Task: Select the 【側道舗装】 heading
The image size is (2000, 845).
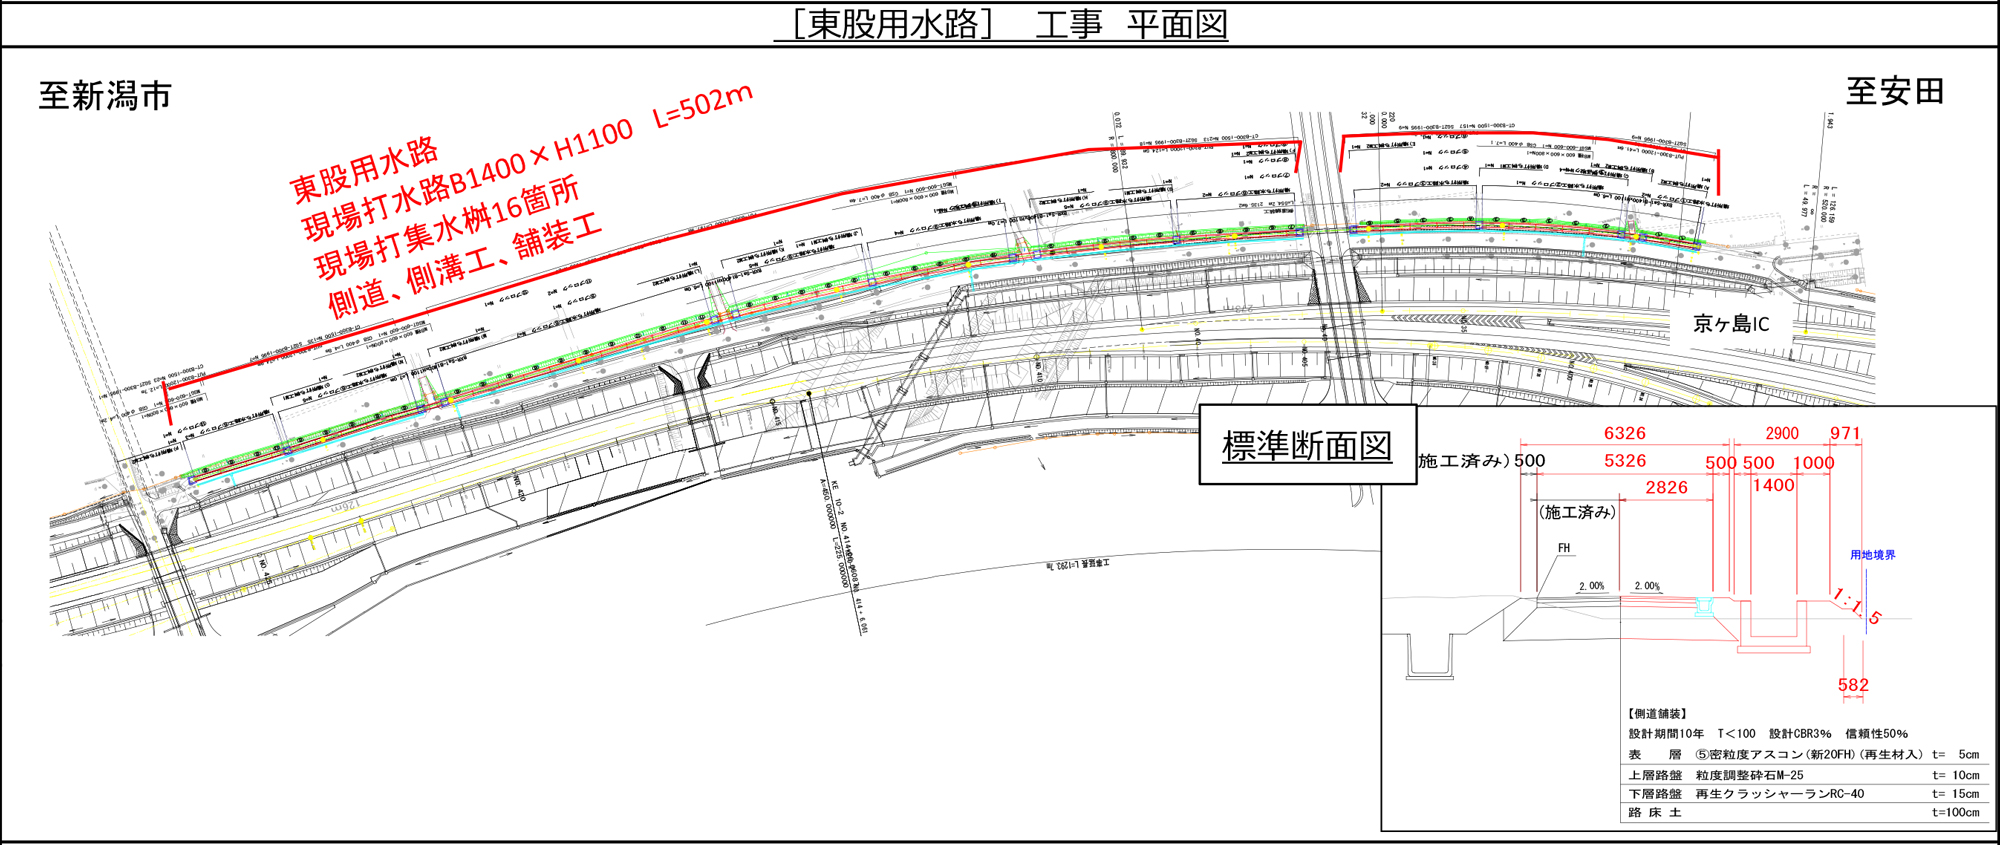Action: click(1657, 713)
